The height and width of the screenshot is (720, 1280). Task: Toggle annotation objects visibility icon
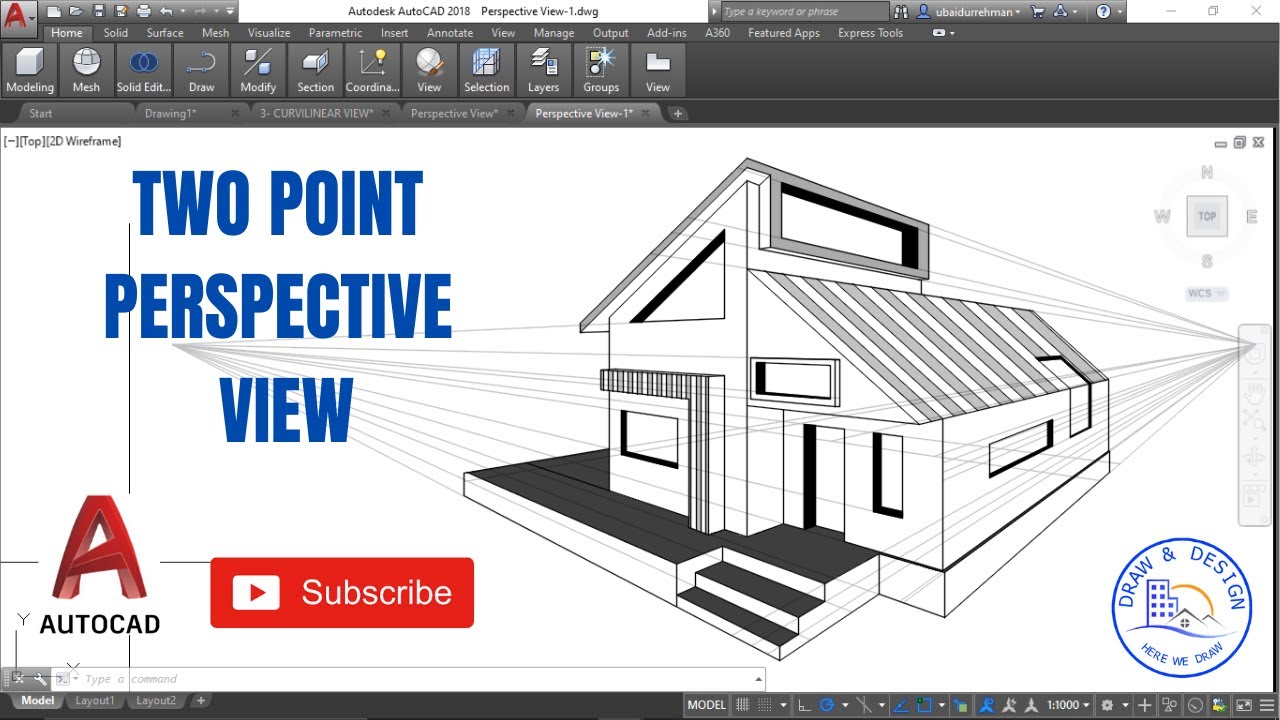[987, 705]
